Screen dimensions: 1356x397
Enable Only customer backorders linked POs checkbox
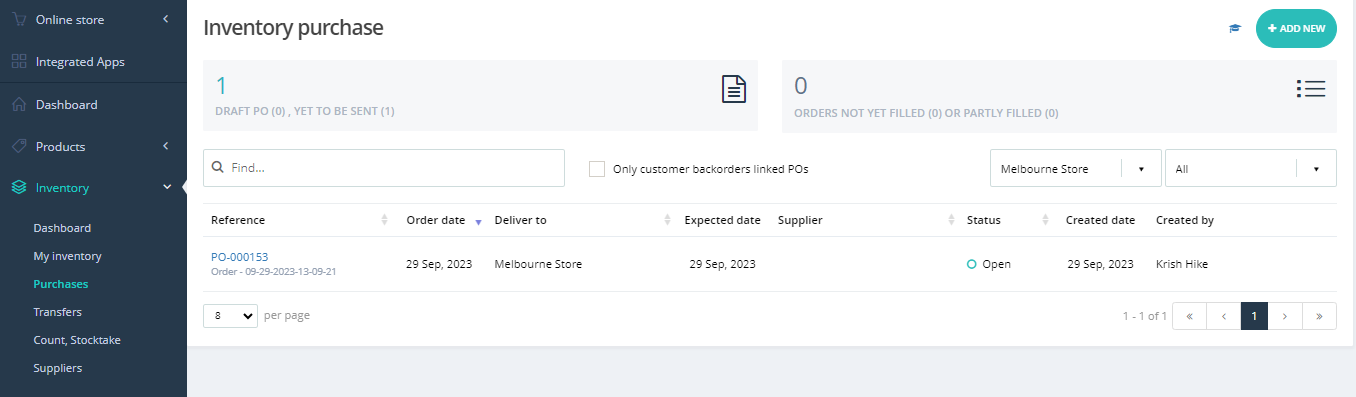click(x=597, y=169)
